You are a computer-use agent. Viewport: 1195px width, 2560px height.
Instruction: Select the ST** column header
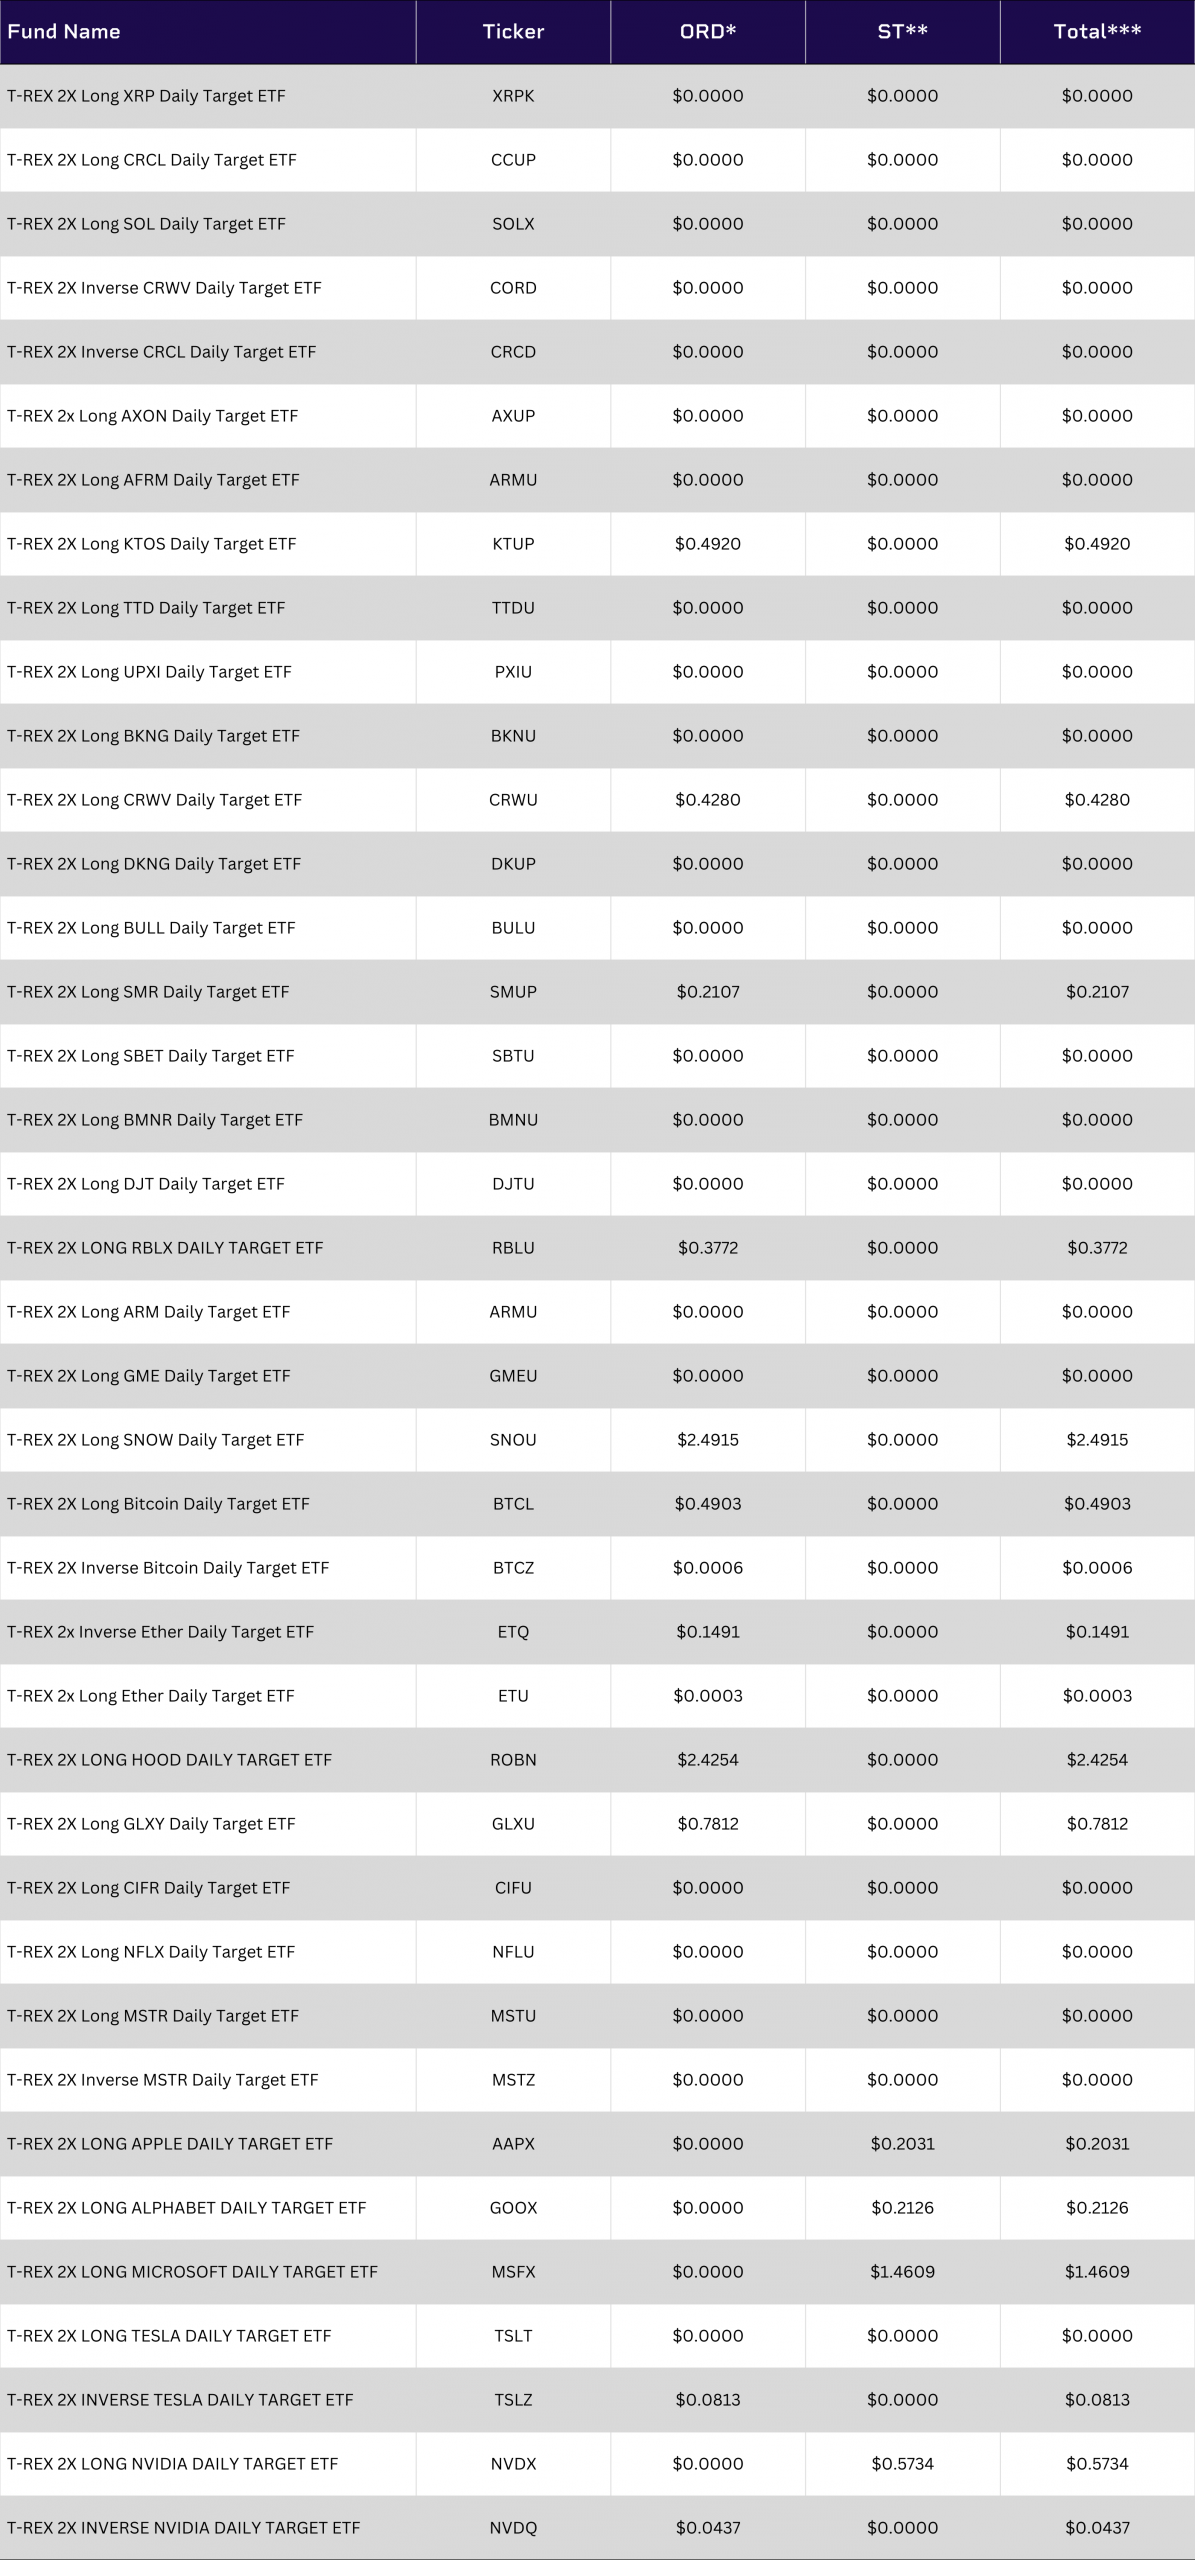[902, 32]
